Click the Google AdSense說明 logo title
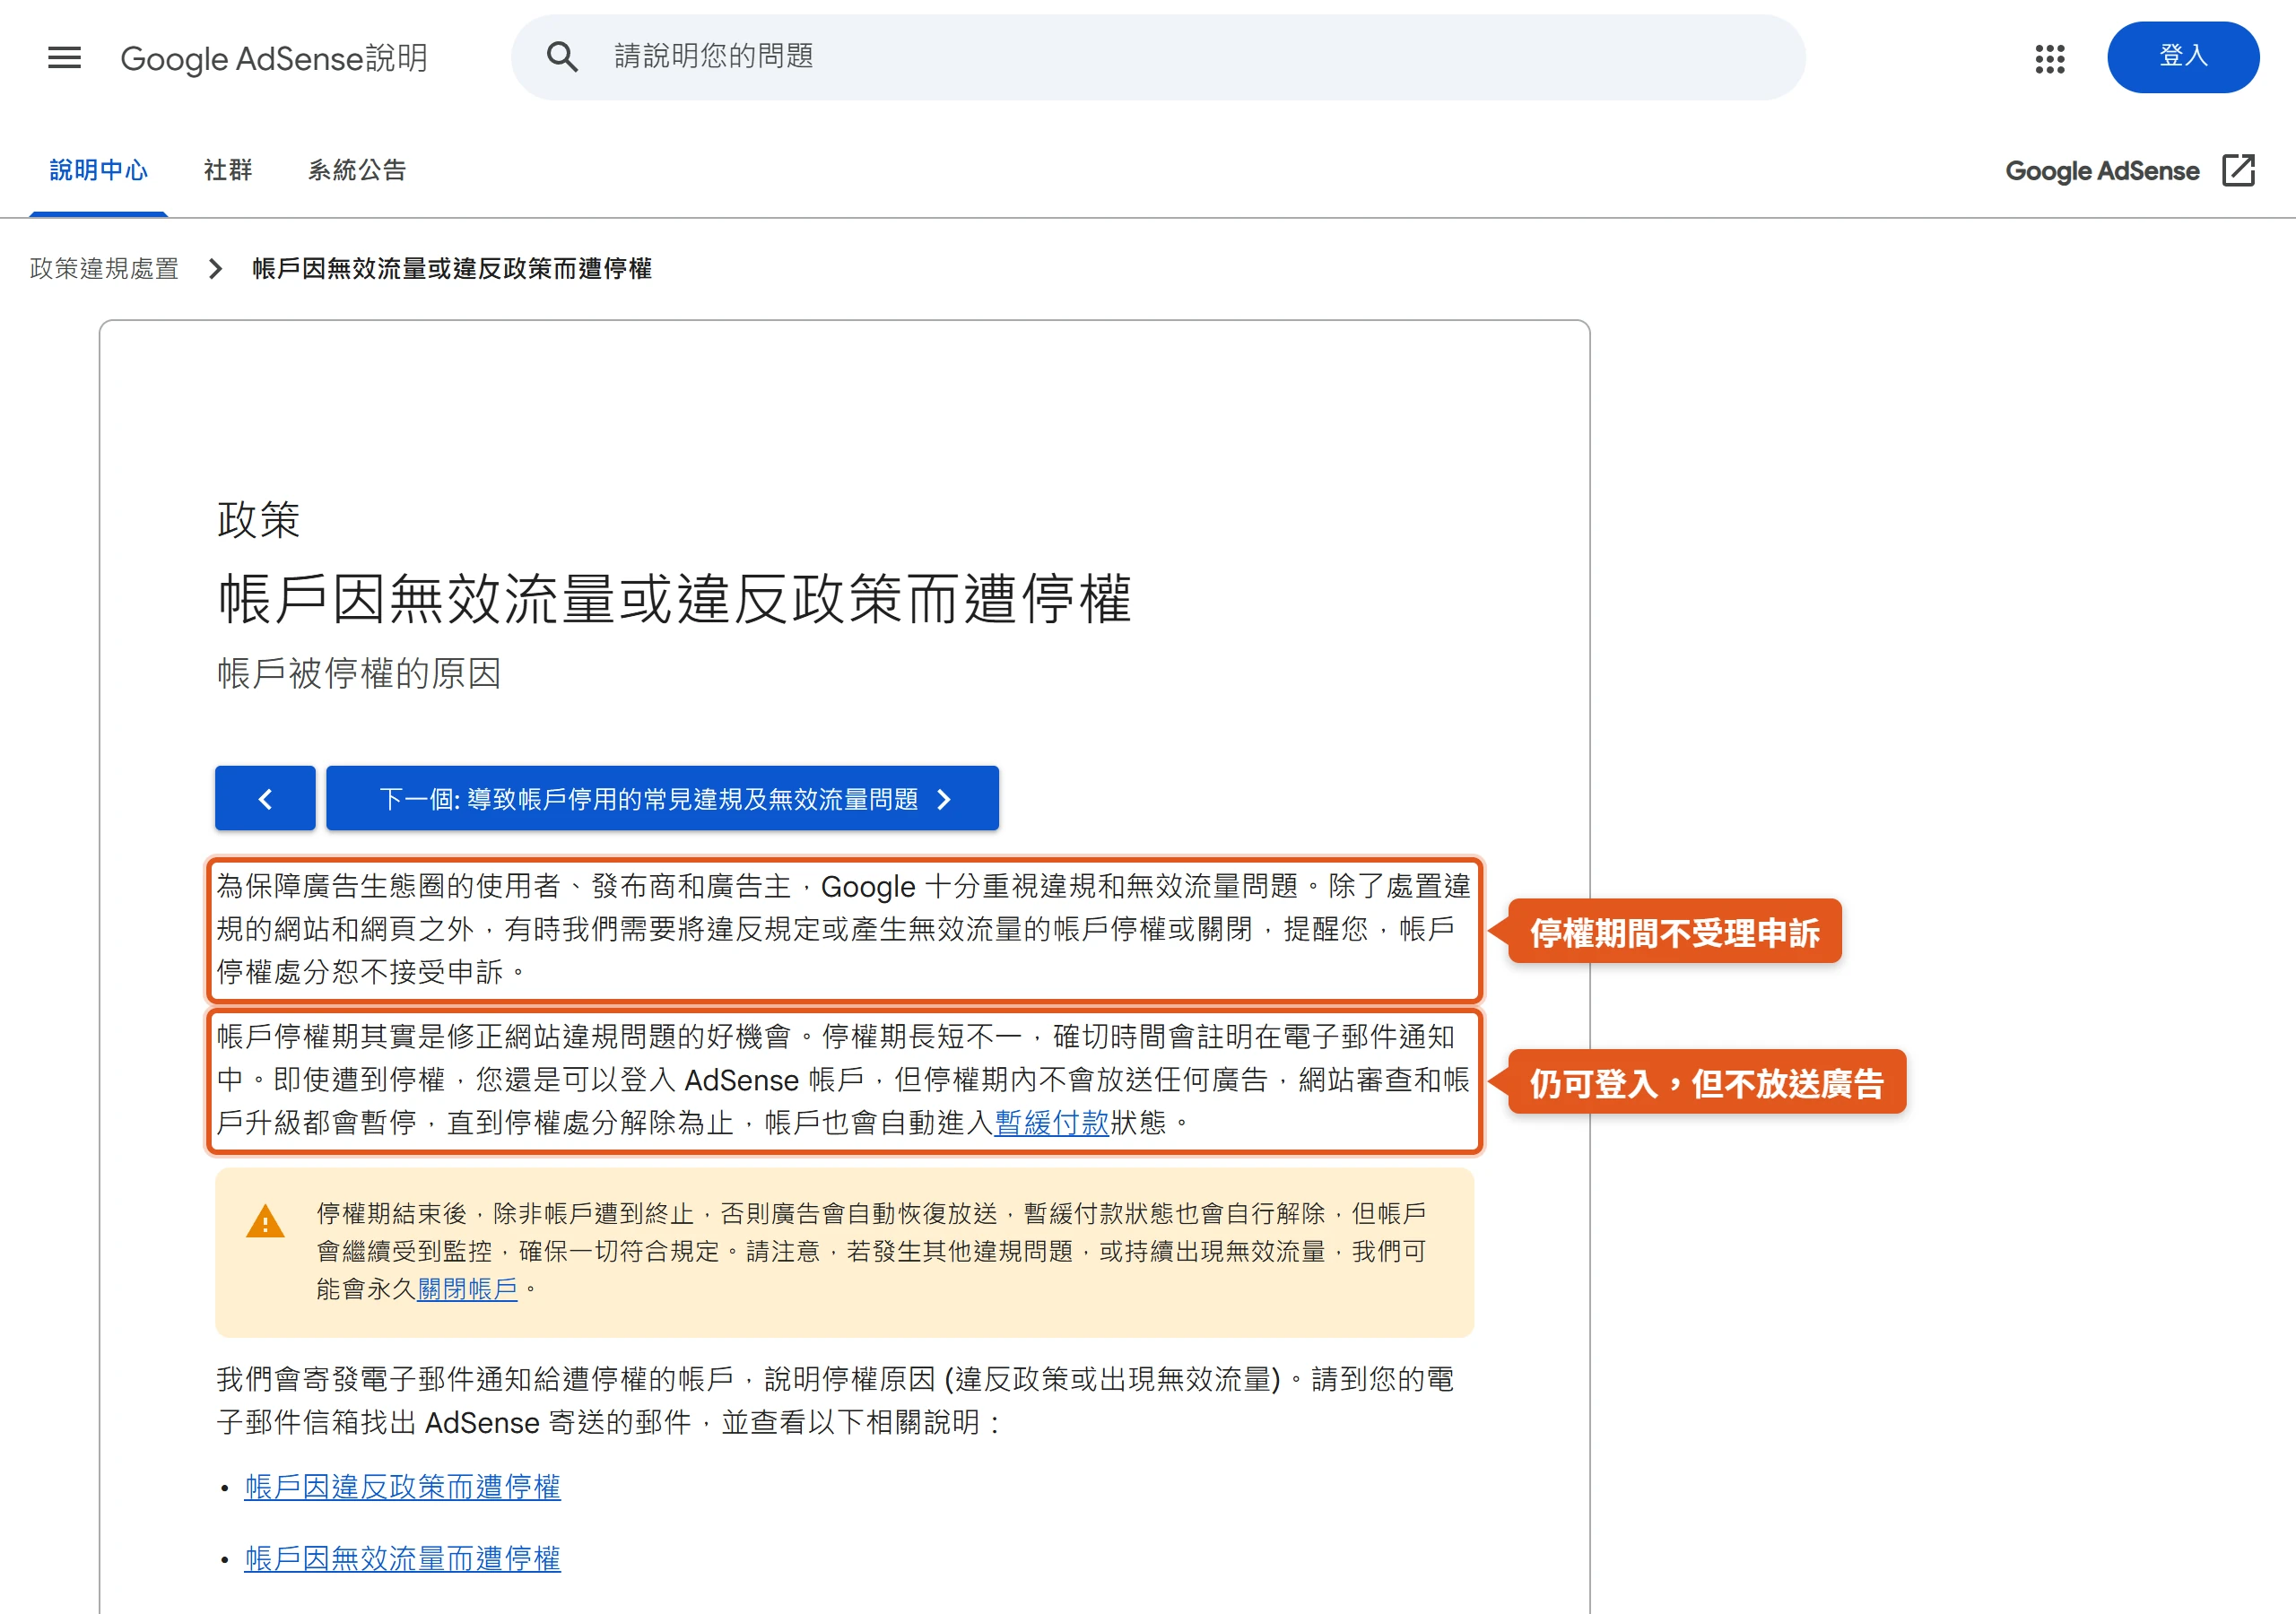Image resolution: width=2296 pixels, height=1614 pixels. tap(274, 58)
